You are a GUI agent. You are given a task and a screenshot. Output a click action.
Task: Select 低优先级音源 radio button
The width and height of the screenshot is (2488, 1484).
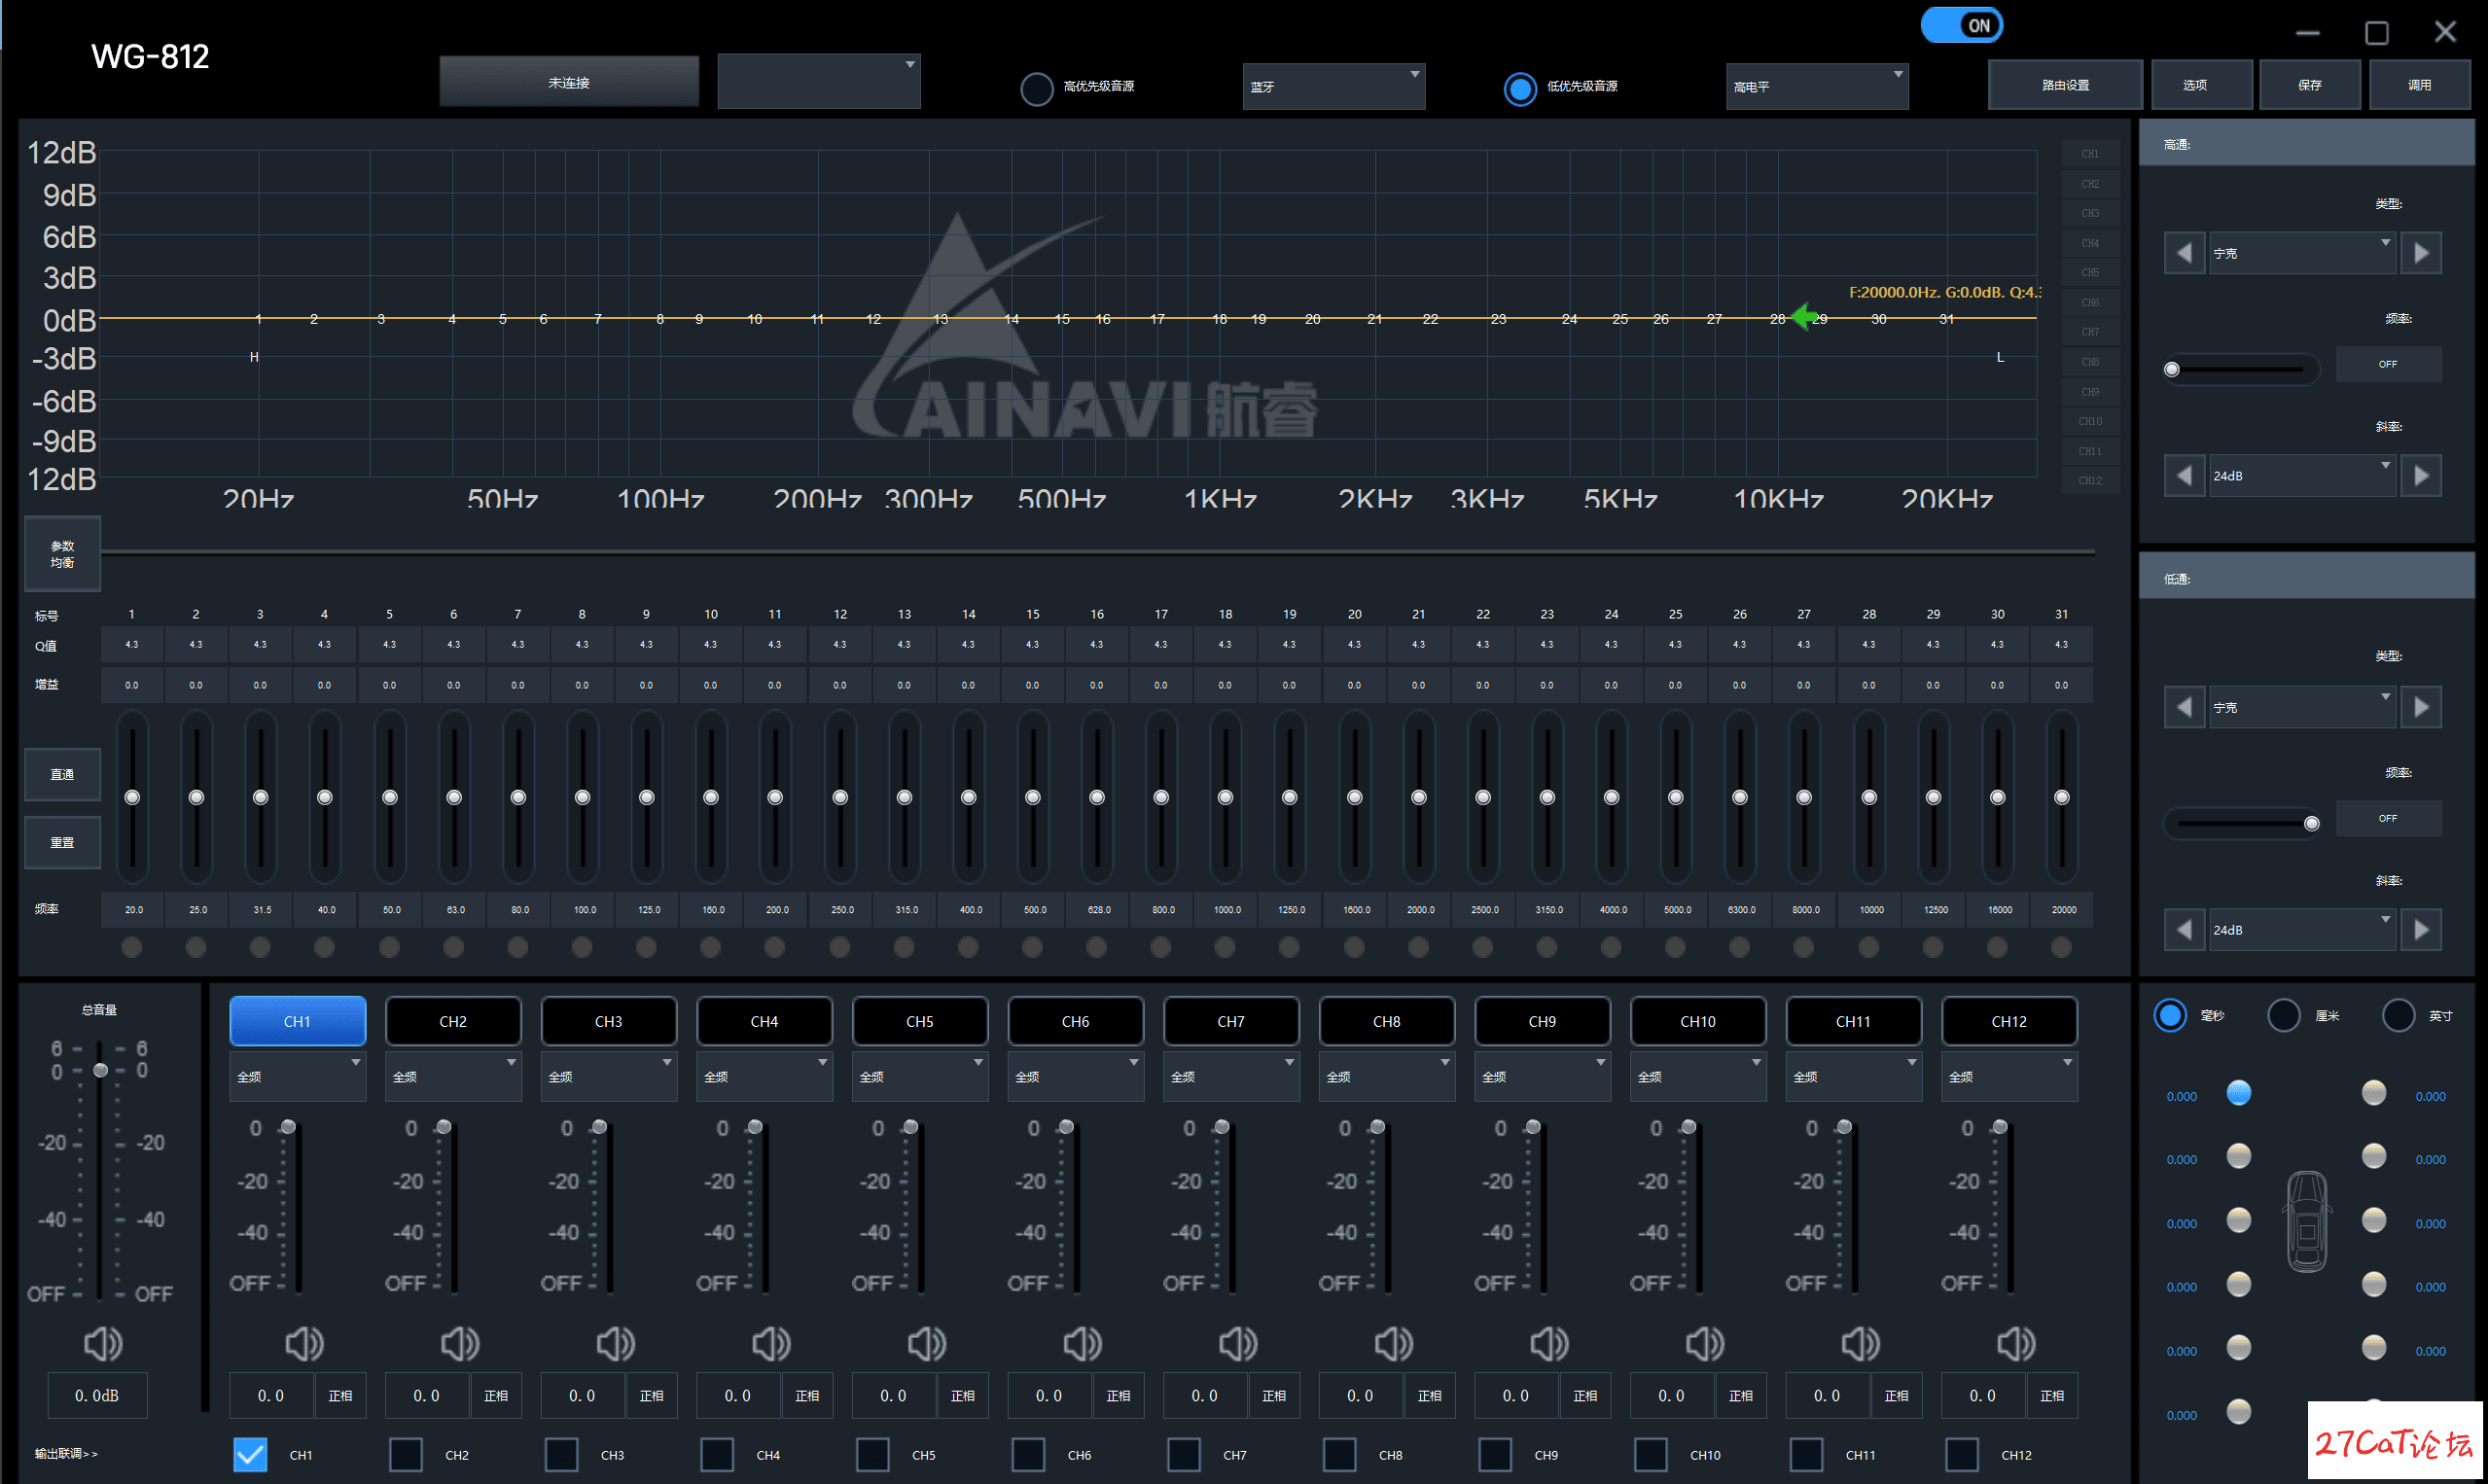pyautogui.click(x=1520, y=88)
